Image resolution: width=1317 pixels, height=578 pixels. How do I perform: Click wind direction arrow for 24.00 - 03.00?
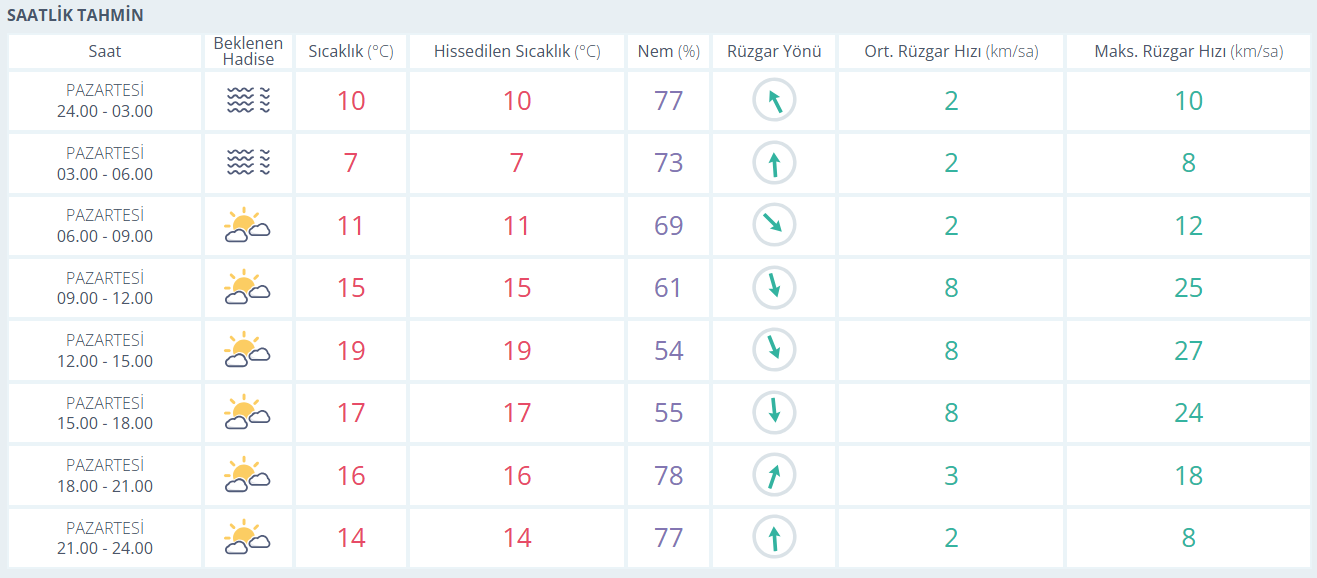tap(774, 100)
